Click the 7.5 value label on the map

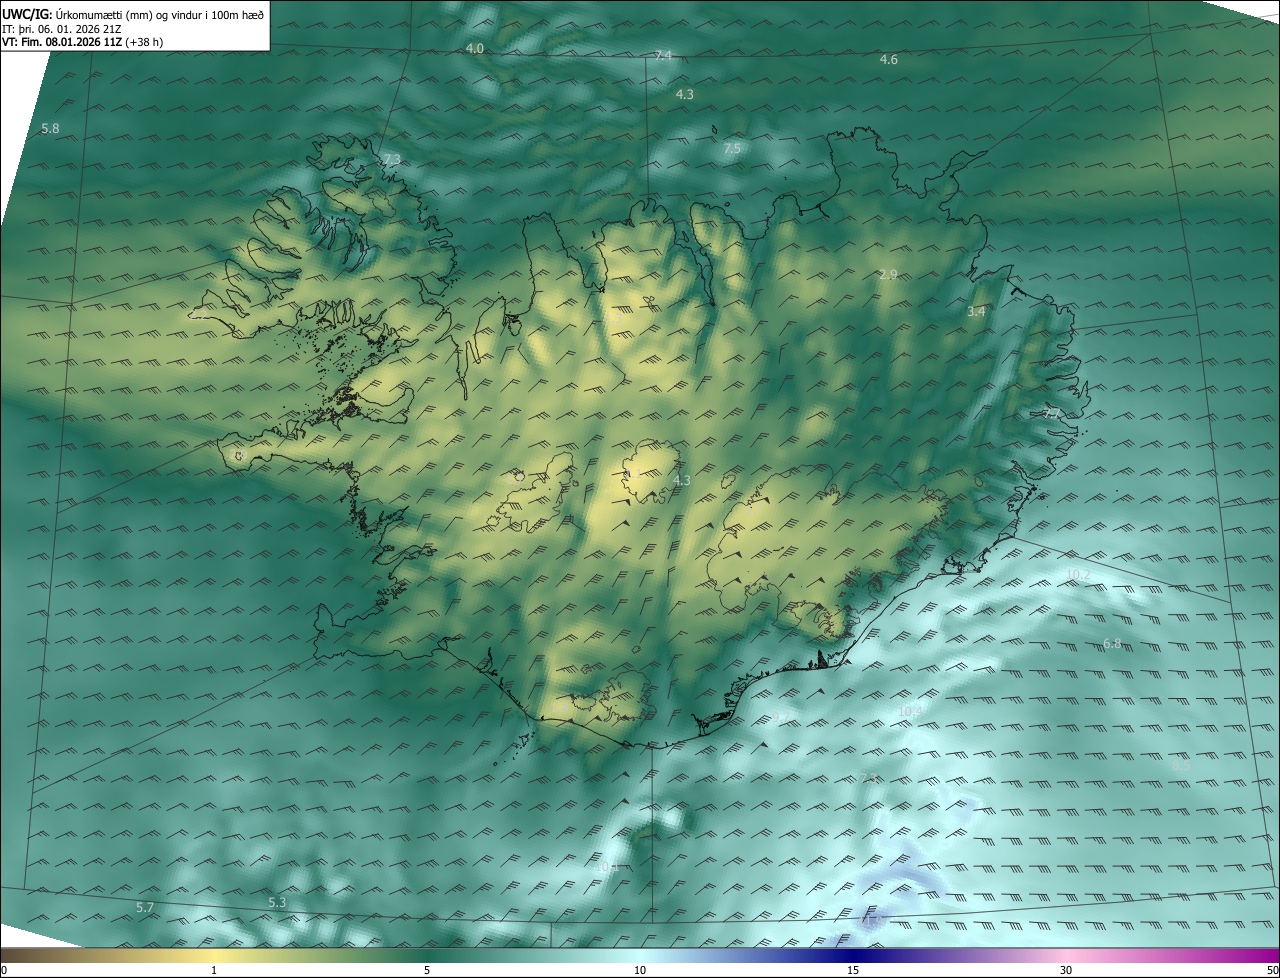point(732,148)
